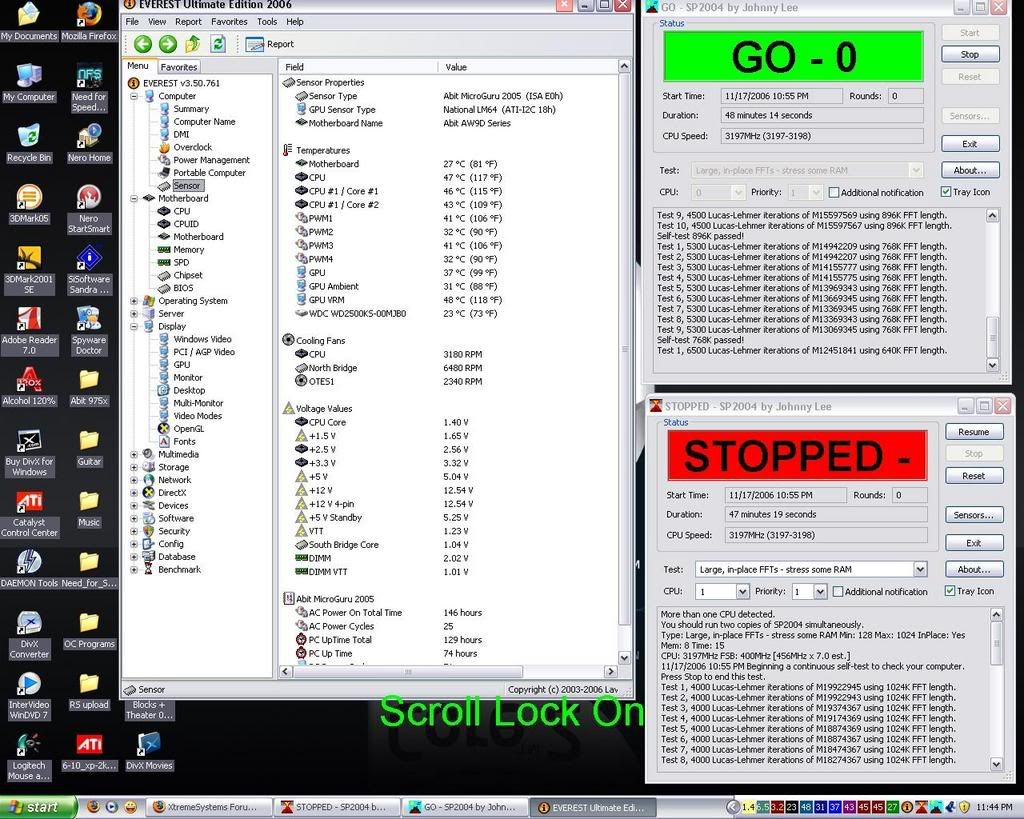Click scroll-up arrow in GO SP2004 log

(992, 216)
